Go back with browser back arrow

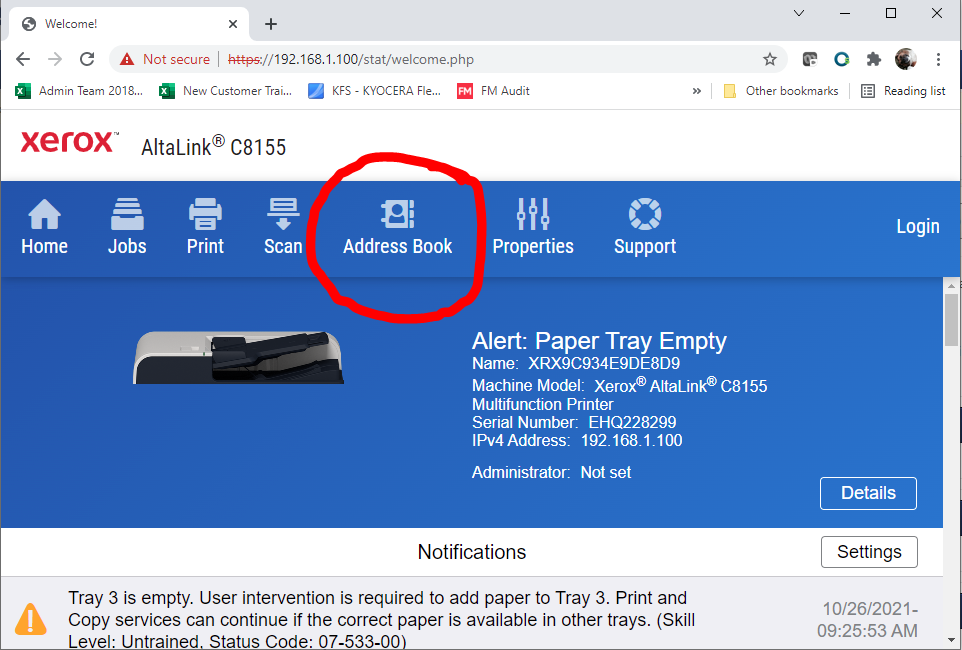(x=23, y=59)
